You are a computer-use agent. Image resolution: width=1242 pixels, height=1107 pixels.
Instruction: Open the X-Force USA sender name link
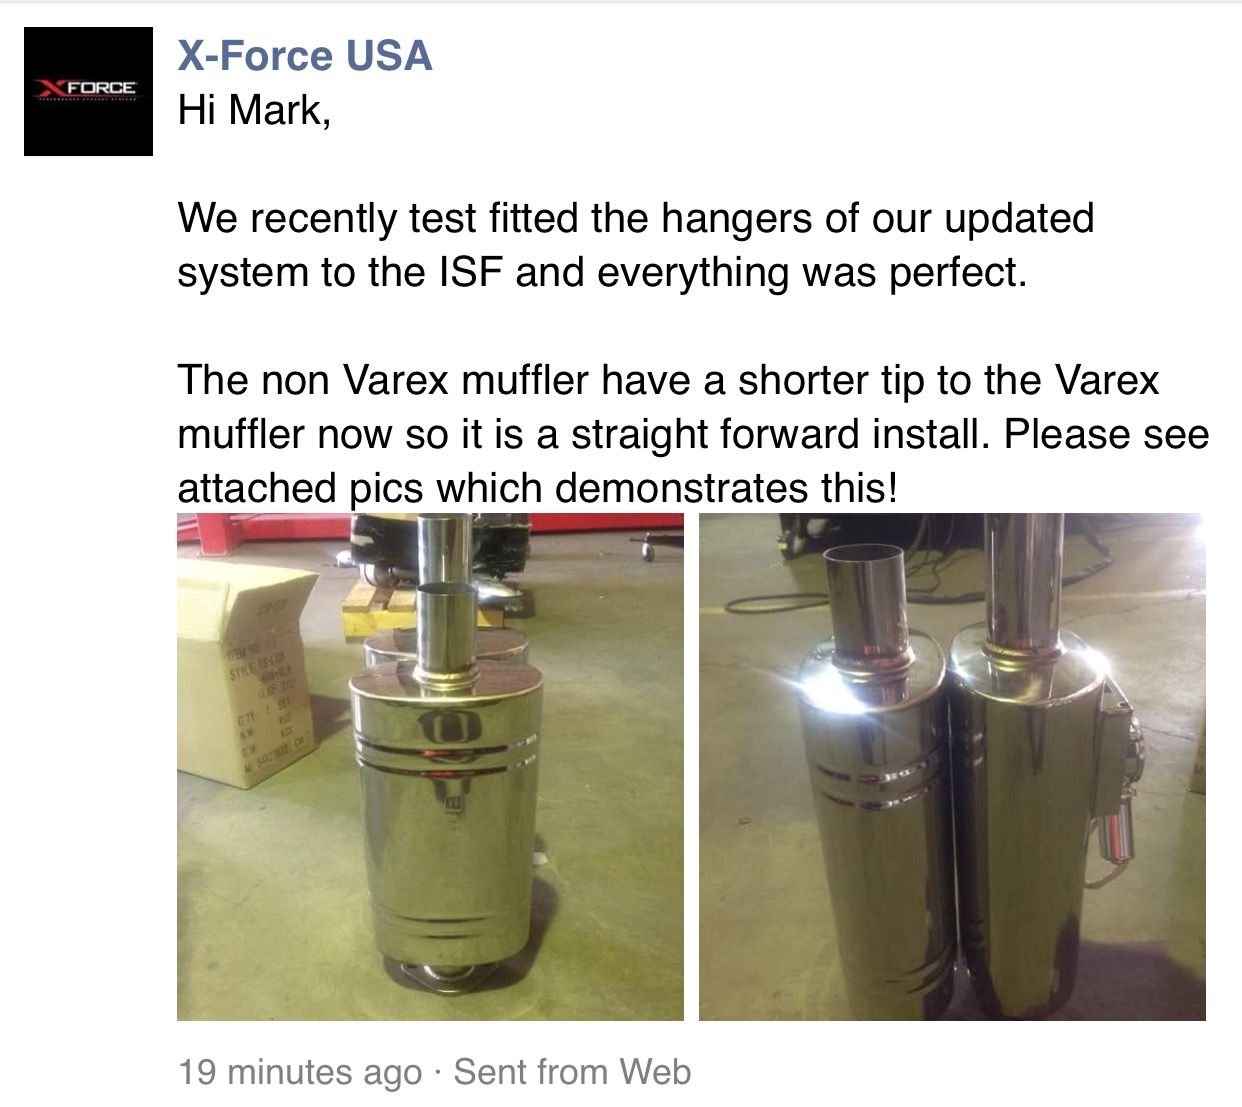pos(305,55)
